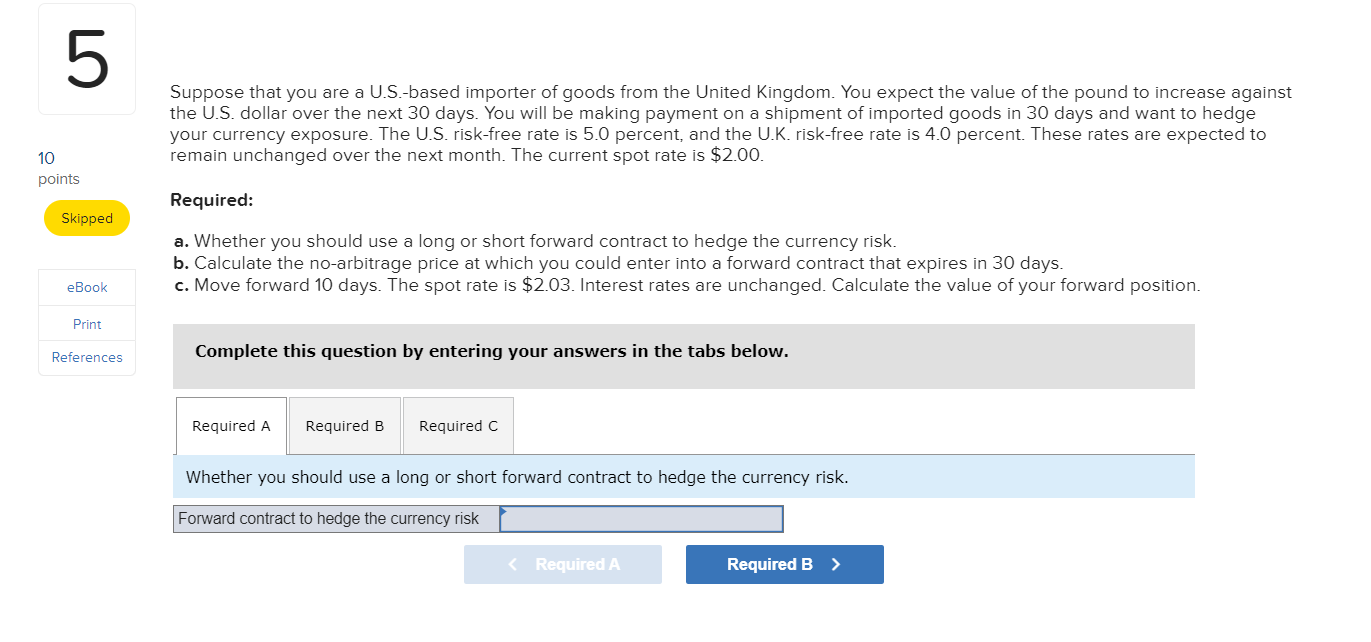The image size is (1371, 642).
Task: Click the back chevron icon on Required A button
Action: 513,564
